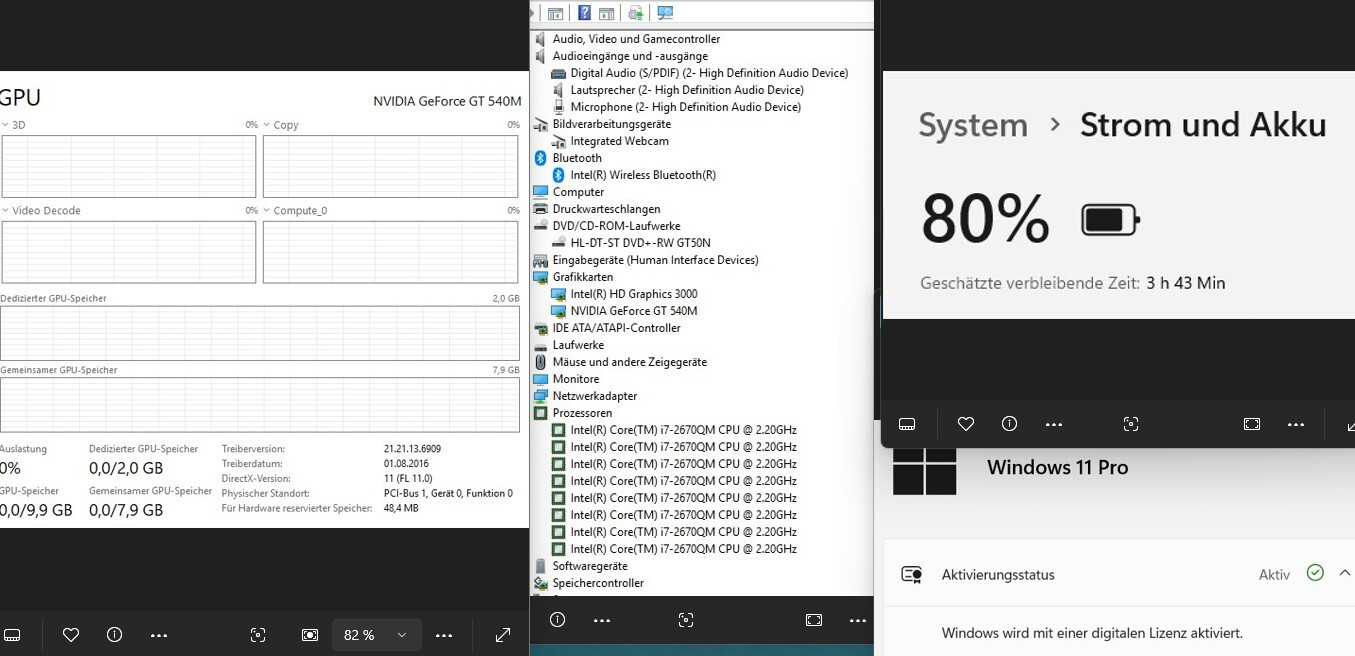
Task: Open ellipsis menu beside Device Manager viewer's fit icon
Action: (857, 620)
